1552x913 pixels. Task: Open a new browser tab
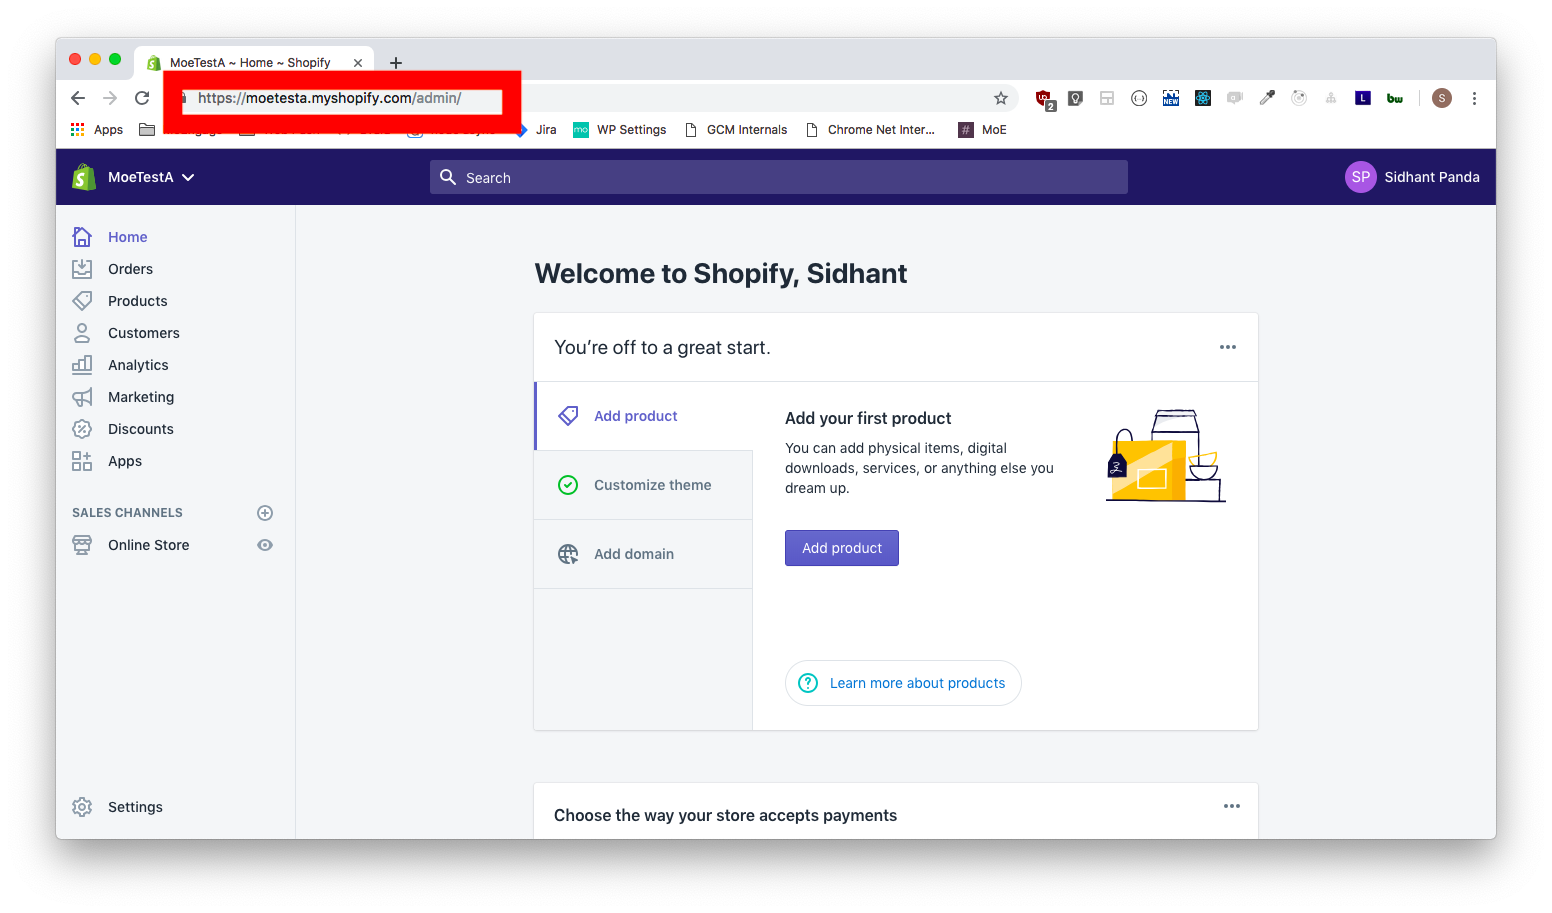pos(396,62)
